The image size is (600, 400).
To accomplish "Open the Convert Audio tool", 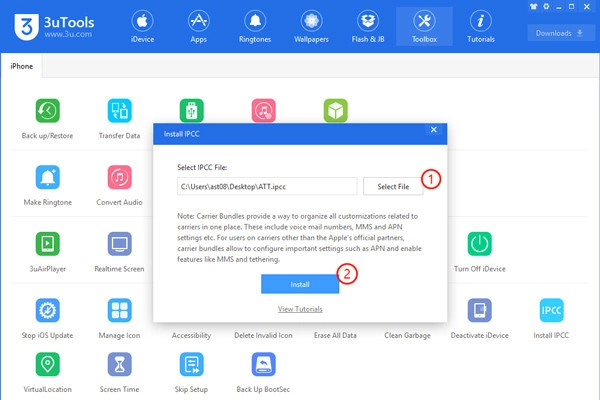I will 118,178.
